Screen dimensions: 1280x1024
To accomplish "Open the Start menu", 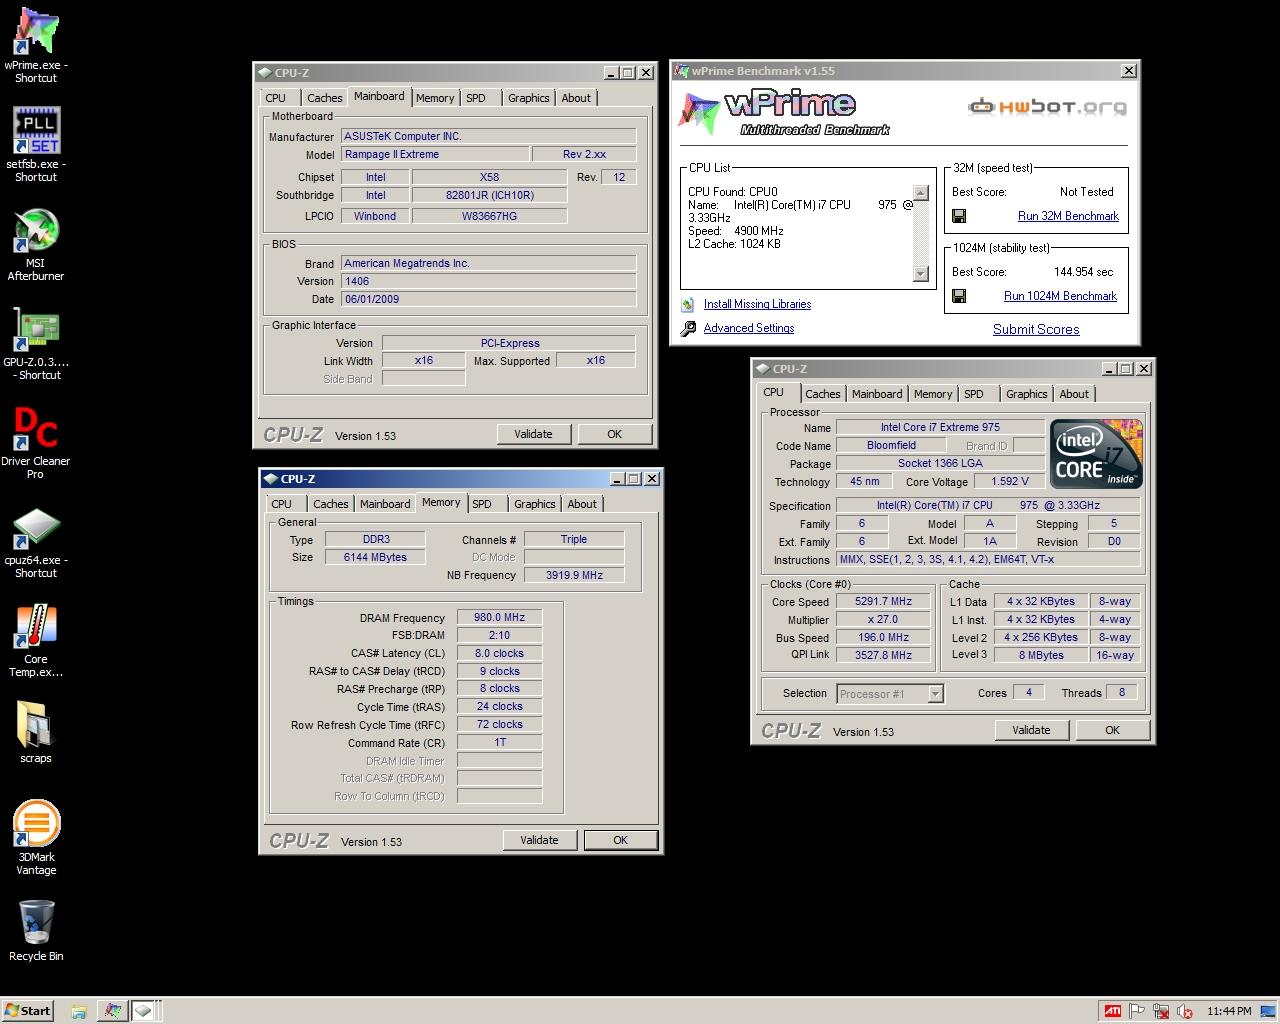I will [27, 1011].
